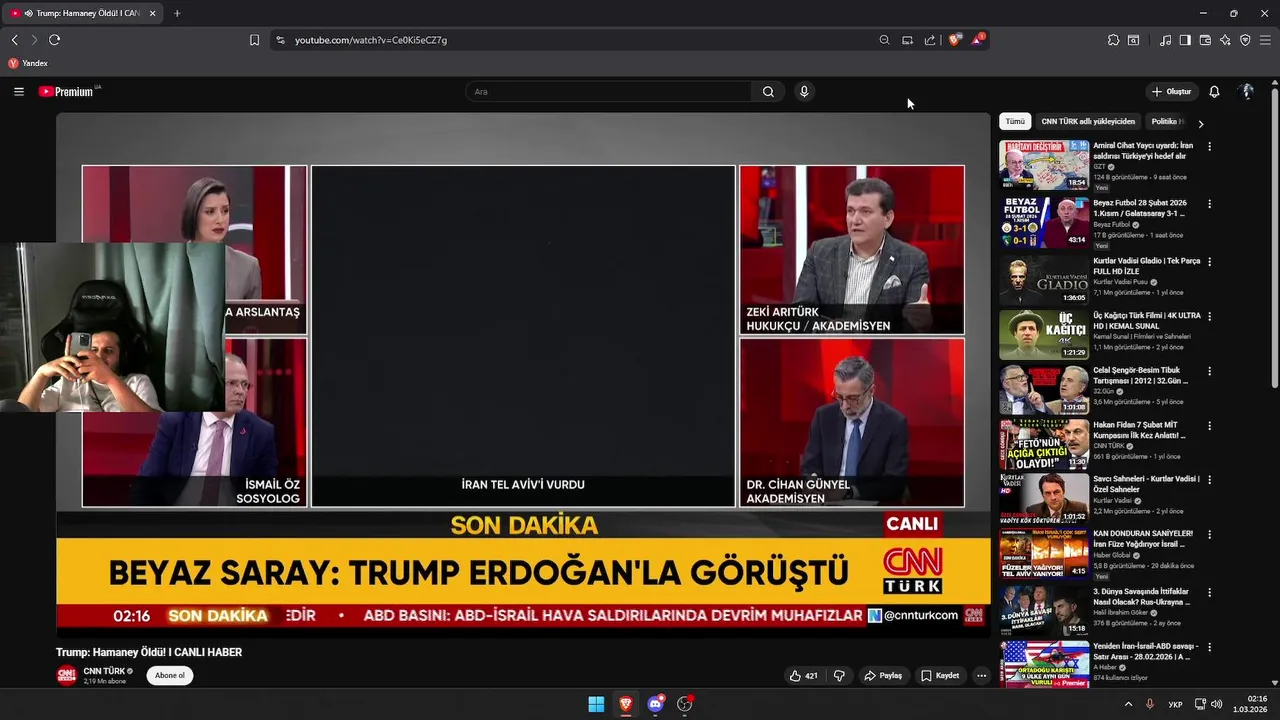Image resolution: width=1280 pixels, height=720 pixels.
Task: Click the Paylaş share button
Action: tap(883, 675)
